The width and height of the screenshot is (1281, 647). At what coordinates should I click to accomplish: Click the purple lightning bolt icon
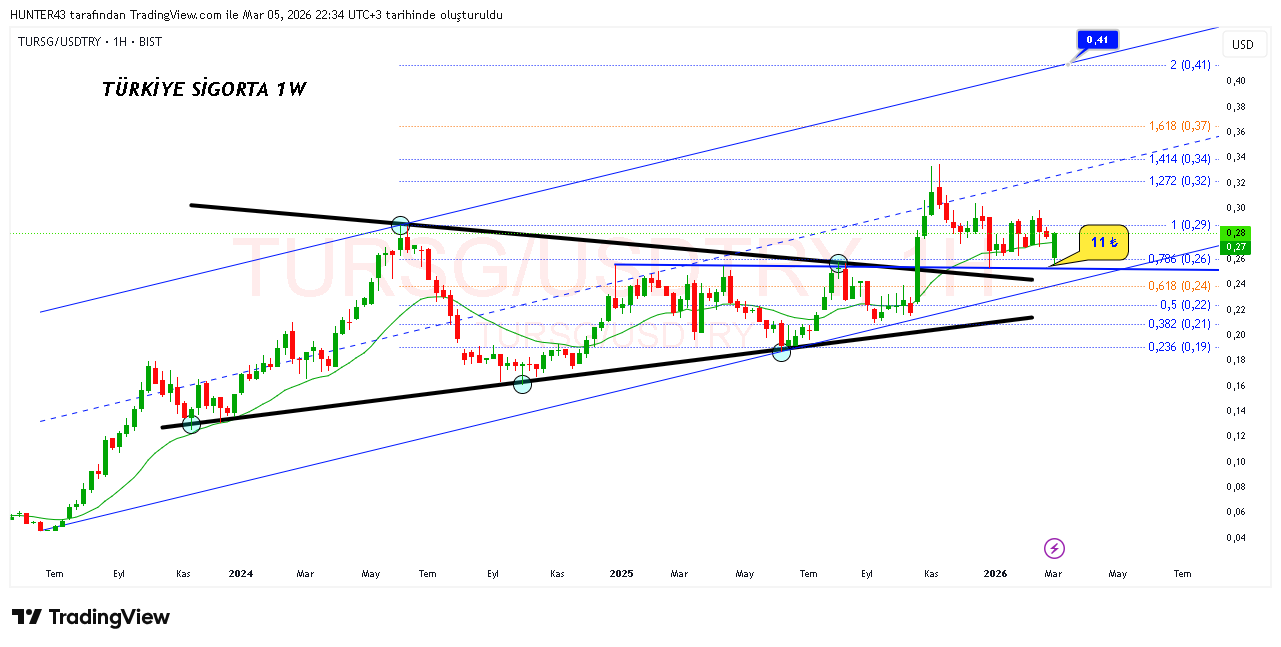pyautogui.click(x=1054, y=548)
